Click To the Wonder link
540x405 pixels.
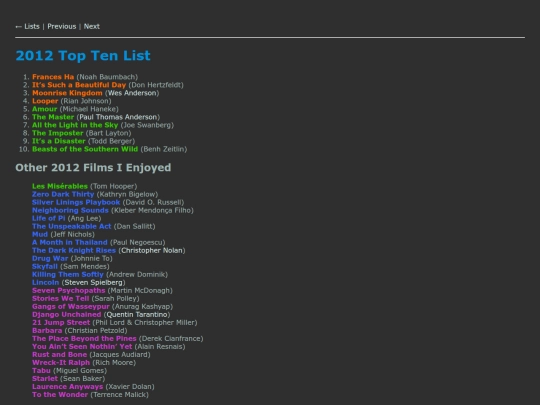(60, 395)
